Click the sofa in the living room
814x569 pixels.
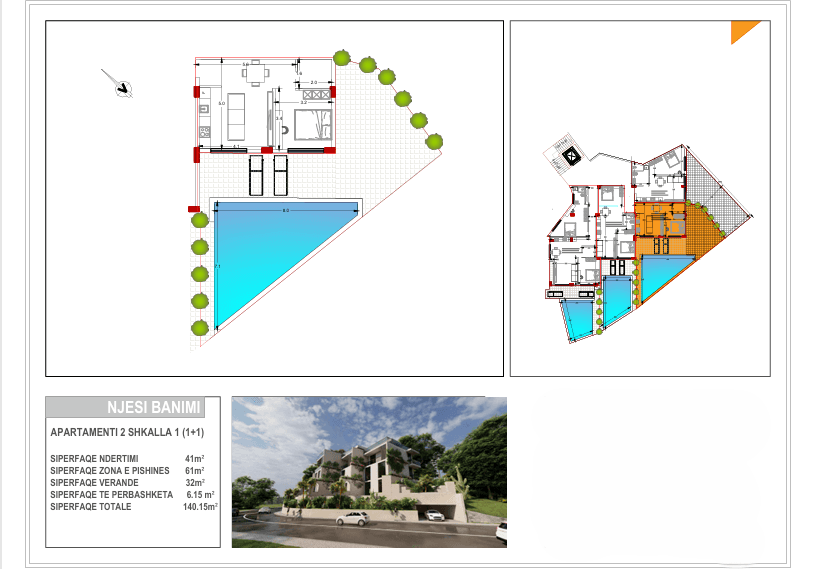pos(236,116)
